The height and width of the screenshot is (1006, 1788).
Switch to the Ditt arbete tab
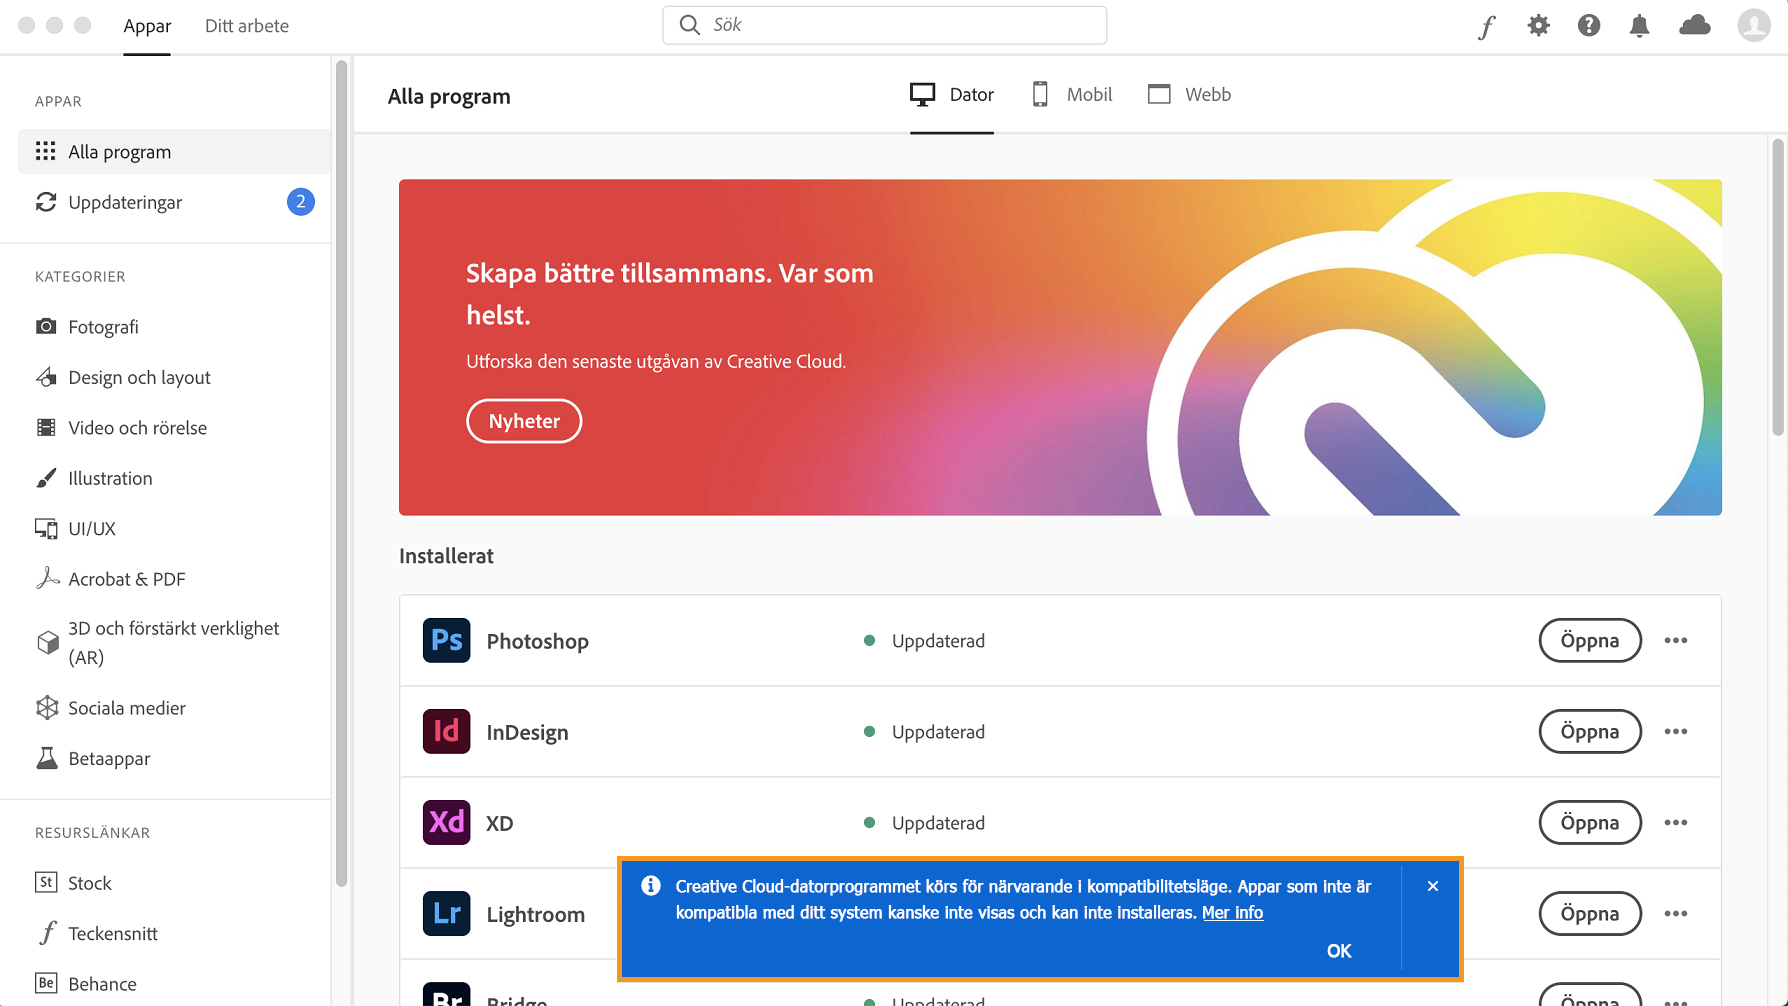246,26
